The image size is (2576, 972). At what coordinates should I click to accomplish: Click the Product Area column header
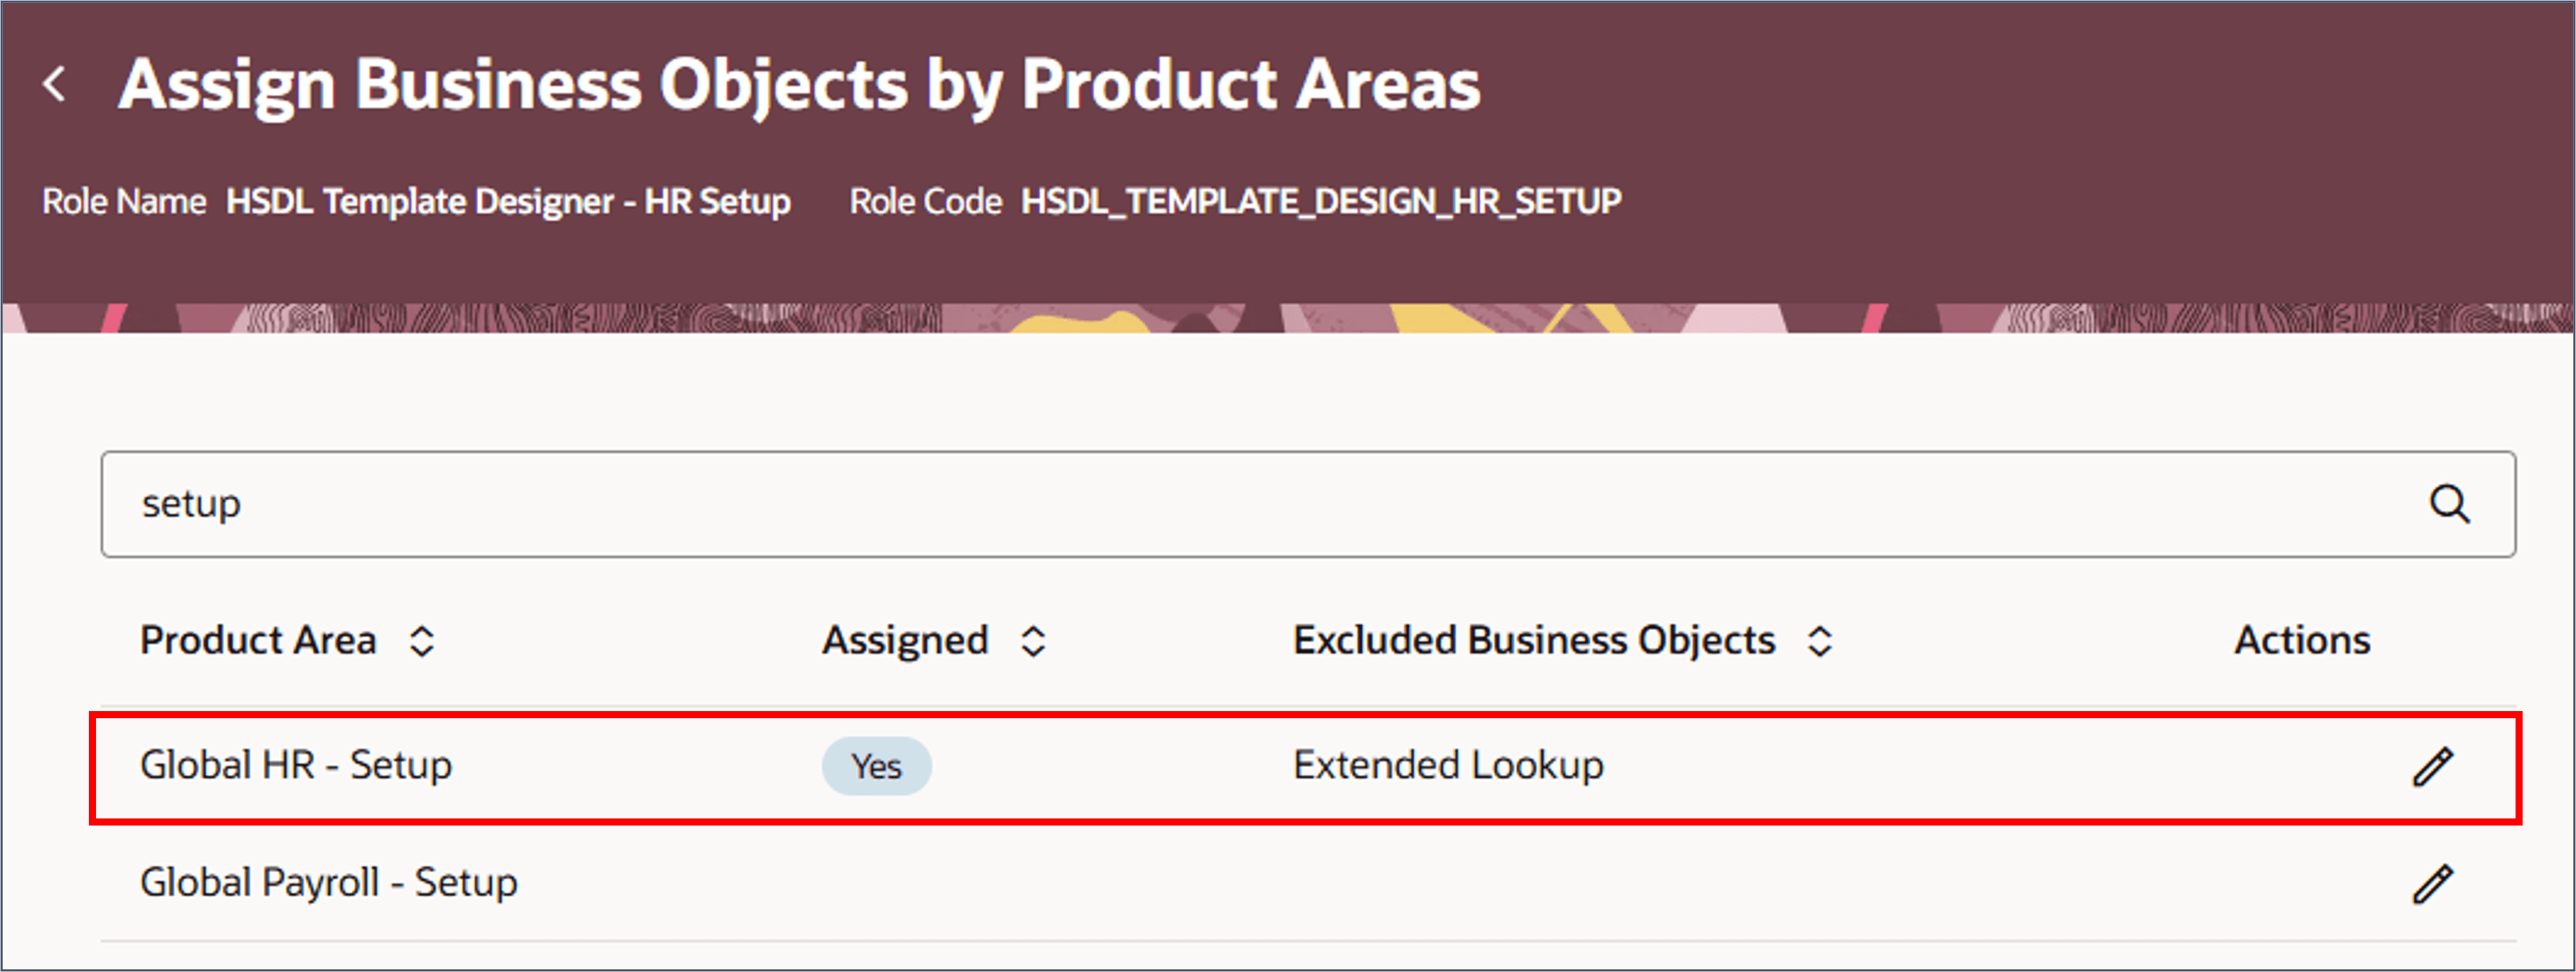pyautogui.click(x=258, y=640)
